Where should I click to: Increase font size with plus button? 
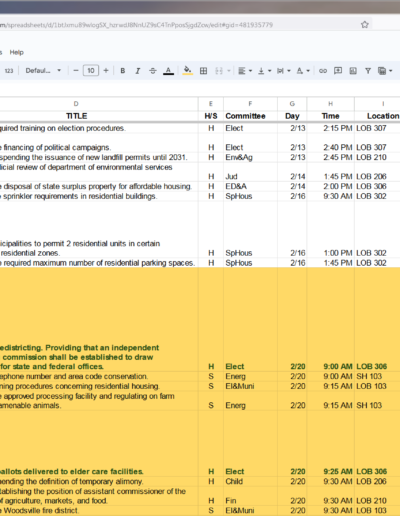tap(106, 71)
